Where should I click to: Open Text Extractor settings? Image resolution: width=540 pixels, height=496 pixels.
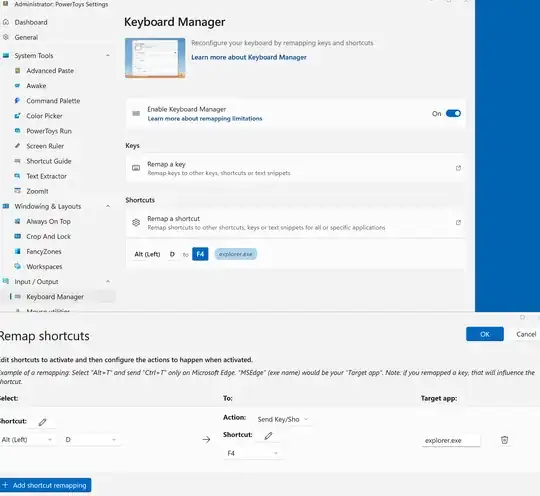46,176
